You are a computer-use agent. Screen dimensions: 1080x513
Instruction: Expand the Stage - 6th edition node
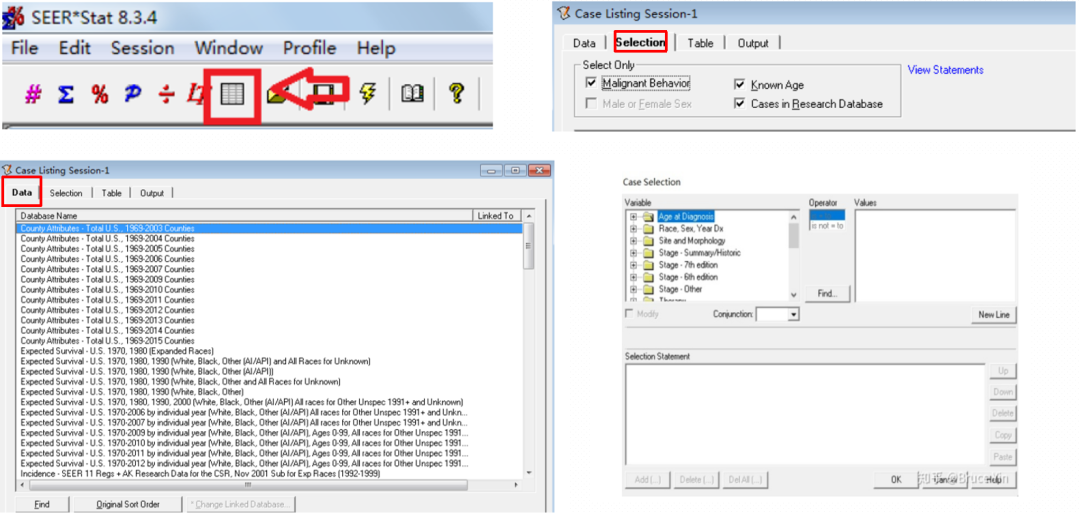(634, 277)
